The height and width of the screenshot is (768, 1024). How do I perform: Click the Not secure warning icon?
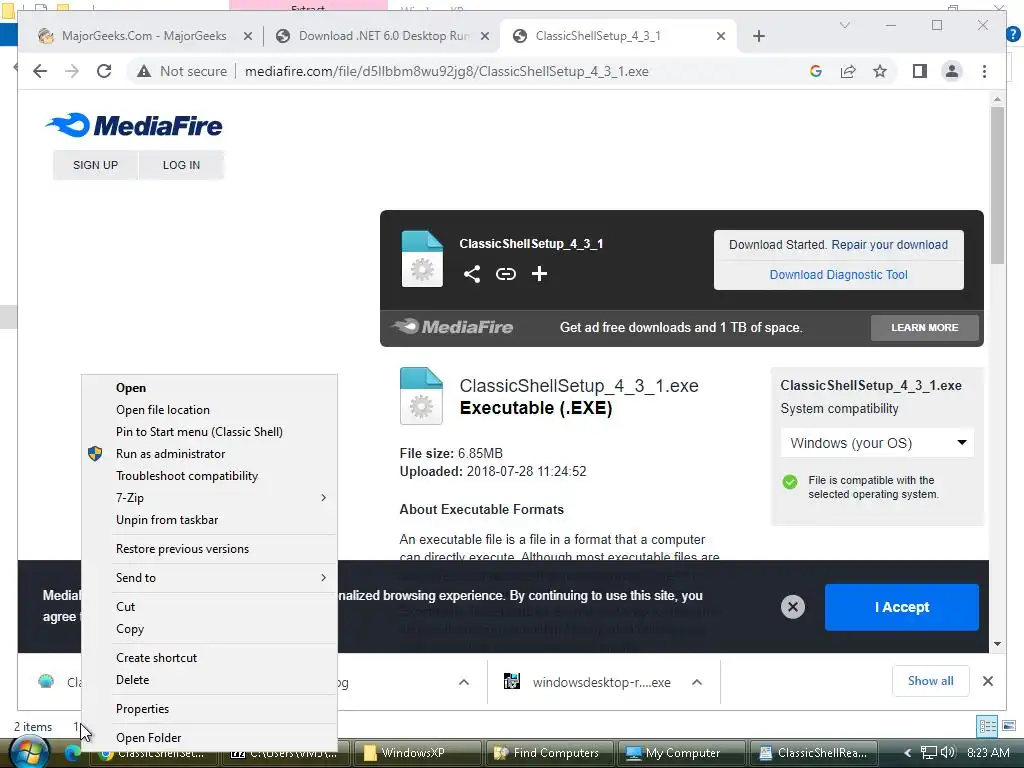pyautogui.click(x=144, y=71)
